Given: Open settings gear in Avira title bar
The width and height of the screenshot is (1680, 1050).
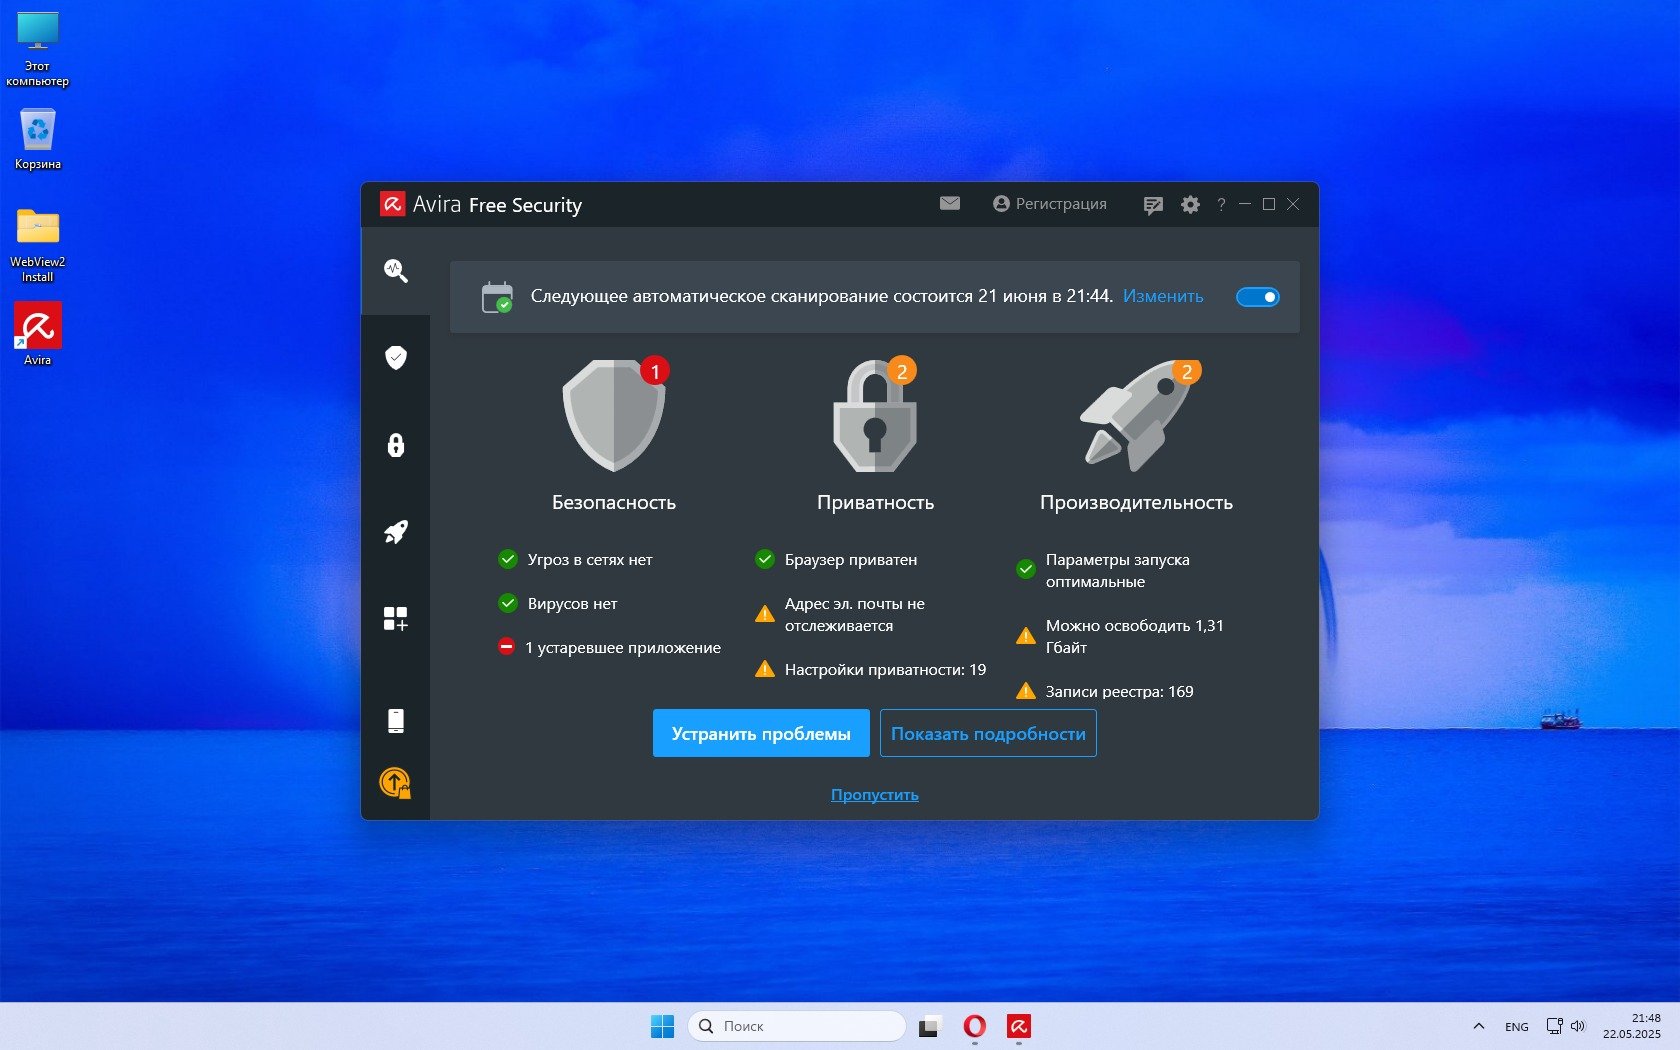Looking at the screenshot, I should [1190, 205].
